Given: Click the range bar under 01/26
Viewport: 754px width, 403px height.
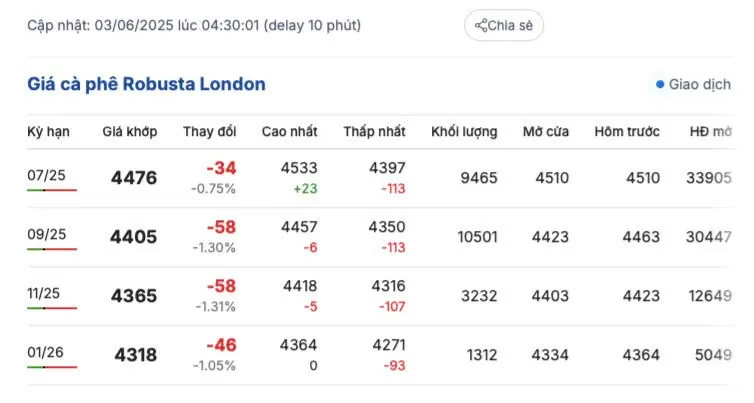Looking at the screenshot, I should (52, 367).
